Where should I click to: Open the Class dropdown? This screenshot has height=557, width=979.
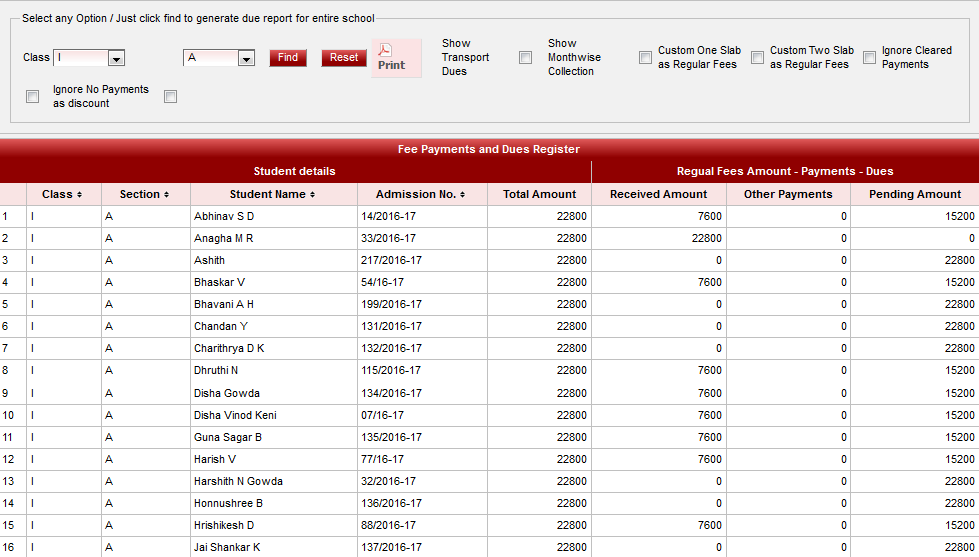[116, 58]
